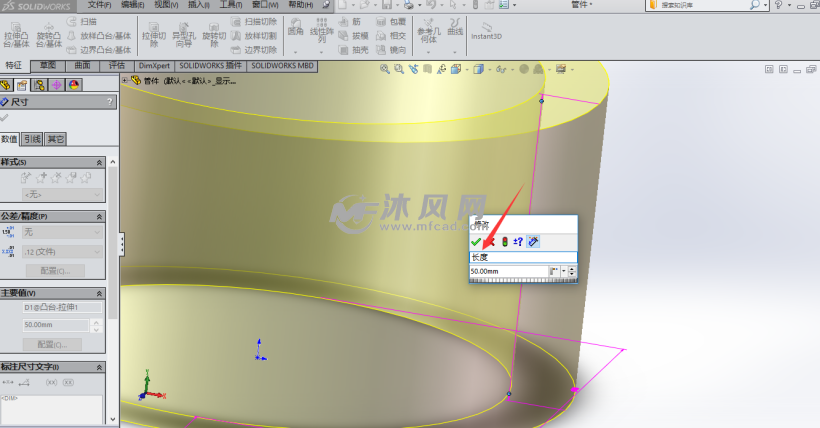
Task: Toggle Instant3D
Action: pos(486,30)
